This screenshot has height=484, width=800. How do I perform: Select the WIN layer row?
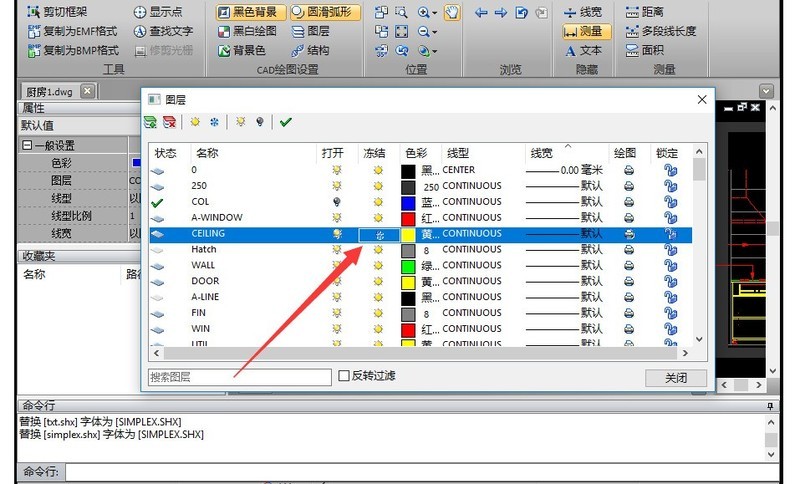(x=421, y=328)
